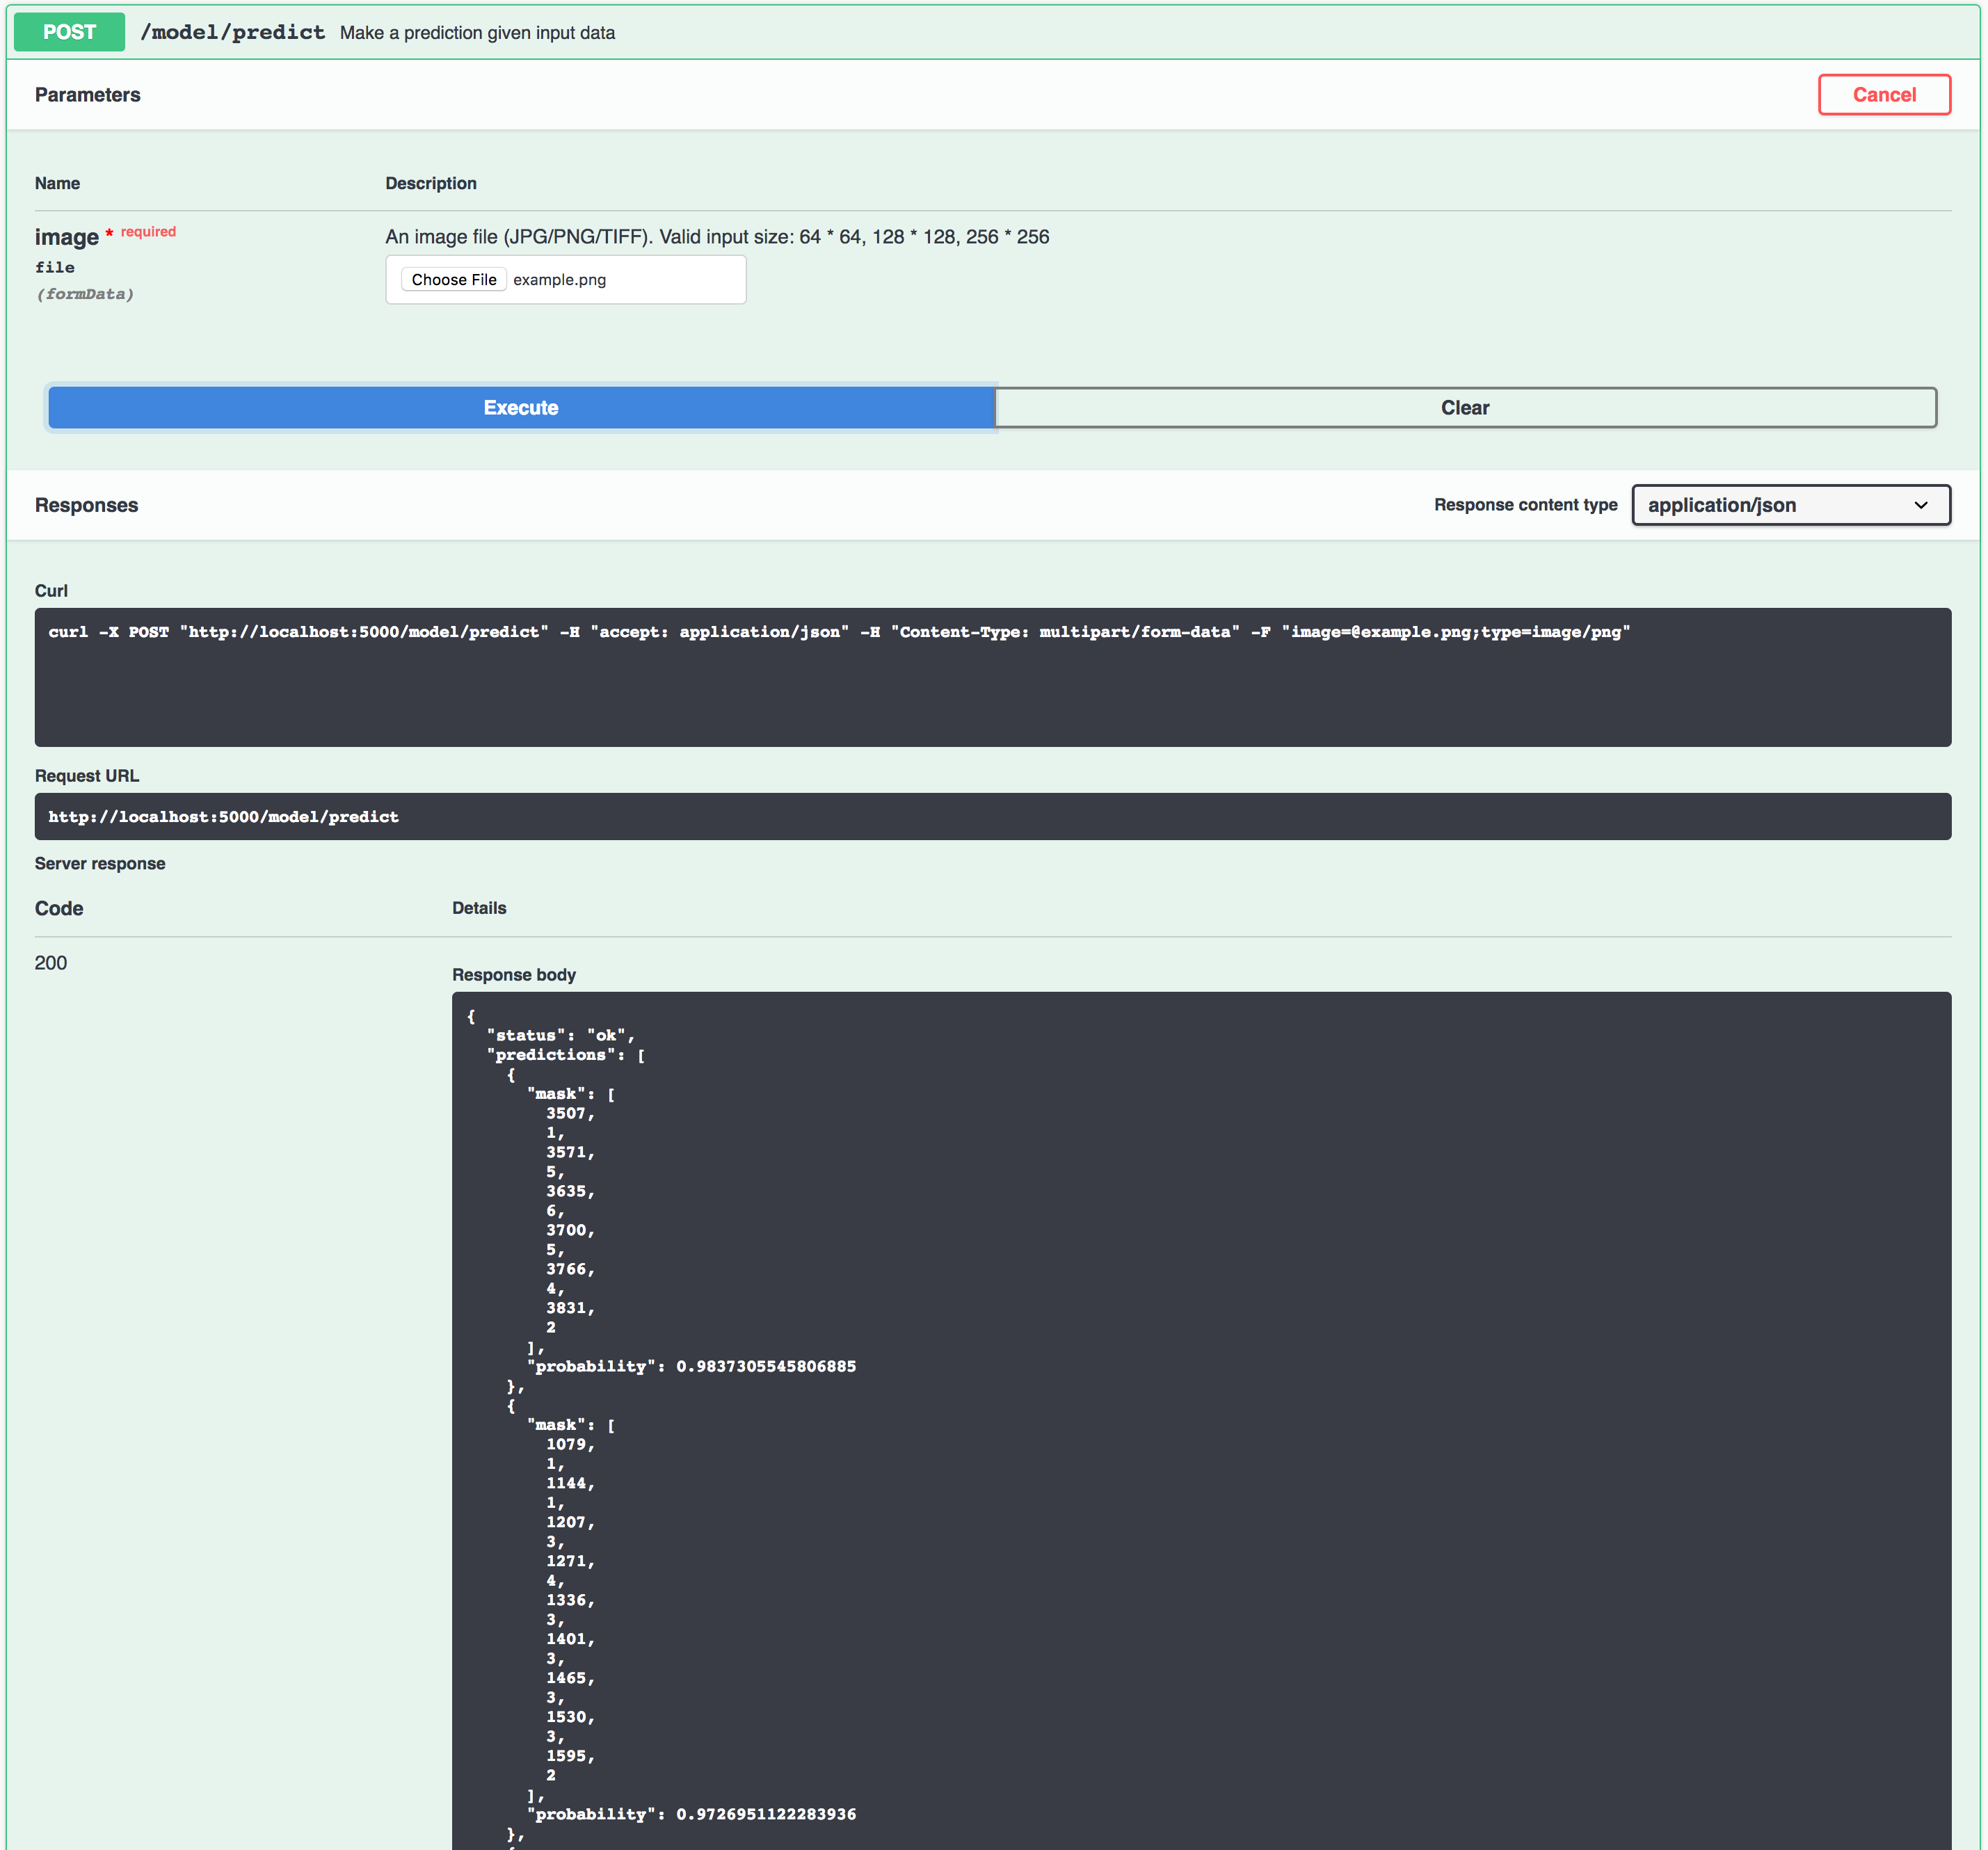Click the example.png file name field
The height and width of the screenshot is (1850, 1988).
559,280
